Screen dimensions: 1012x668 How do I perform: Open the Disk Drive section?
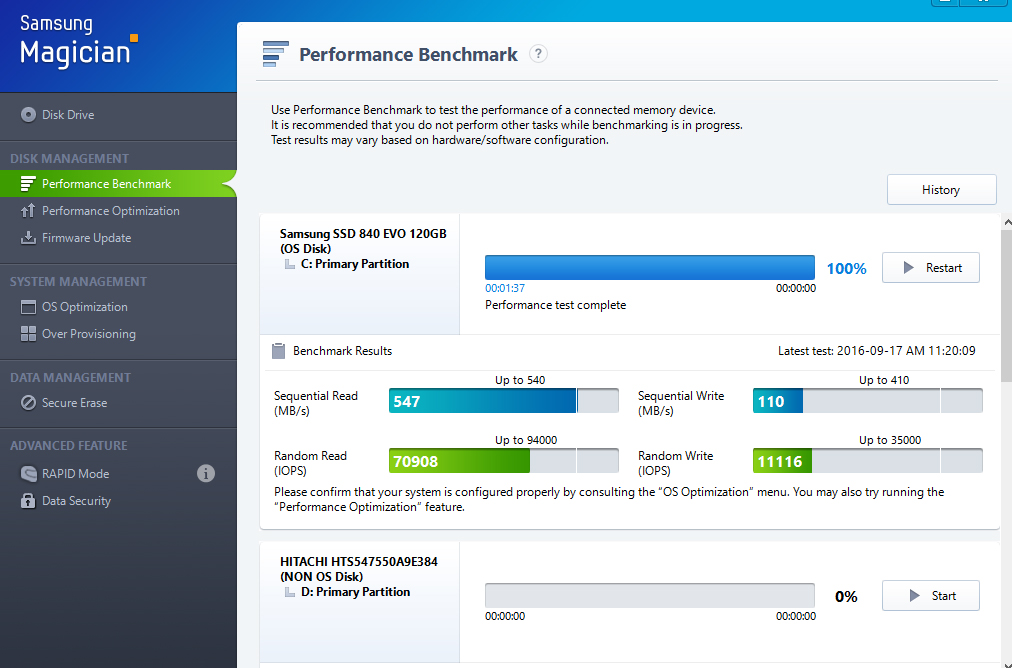click(x=118, y=115)
